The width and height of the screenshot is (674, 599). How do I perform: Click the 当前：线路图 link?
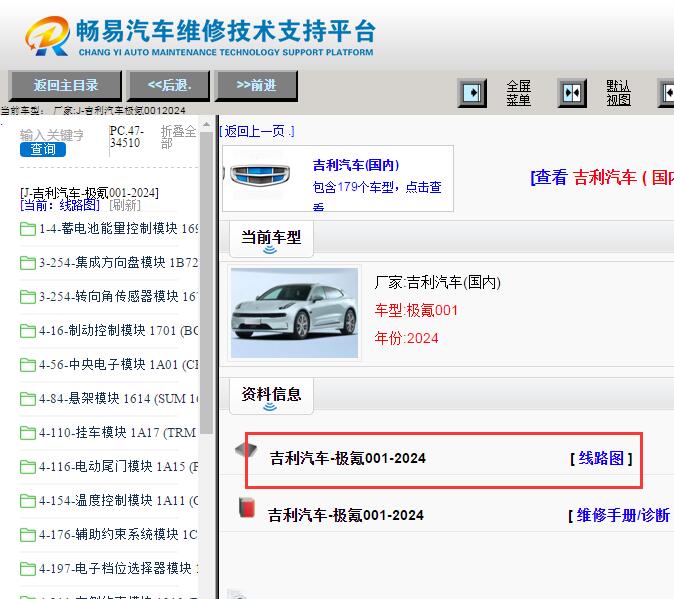(x=60, y=205)
